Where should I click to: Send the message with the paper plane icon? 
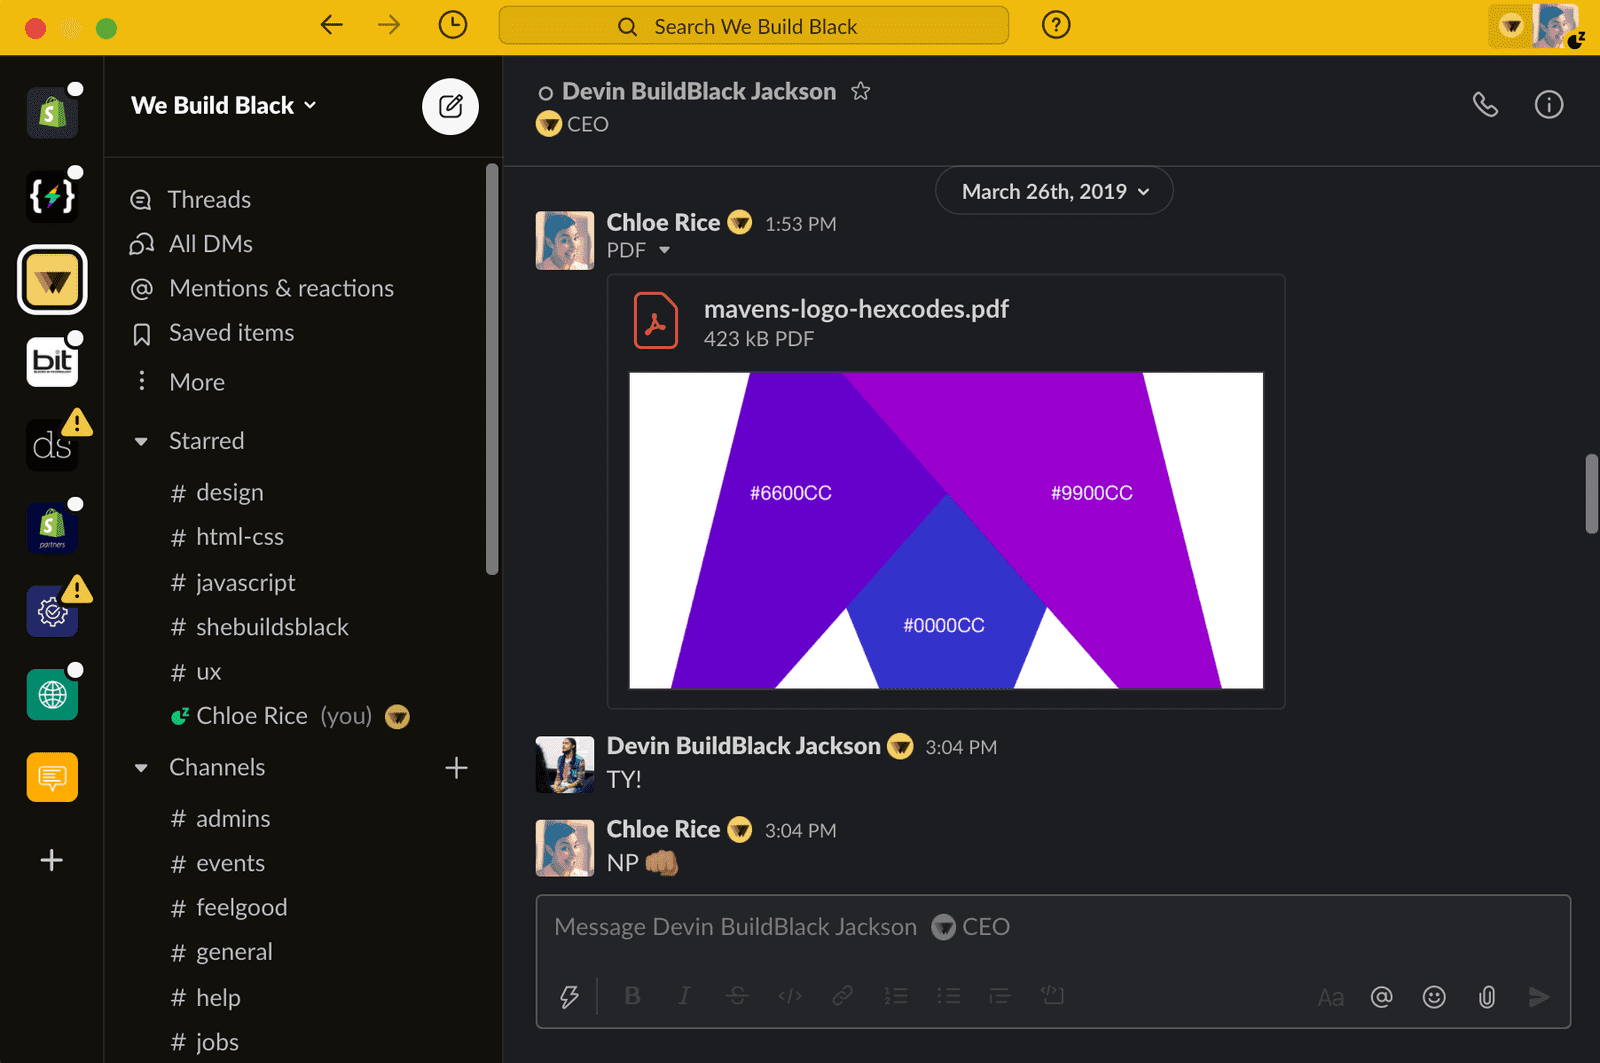click(x=1538, y=996)
